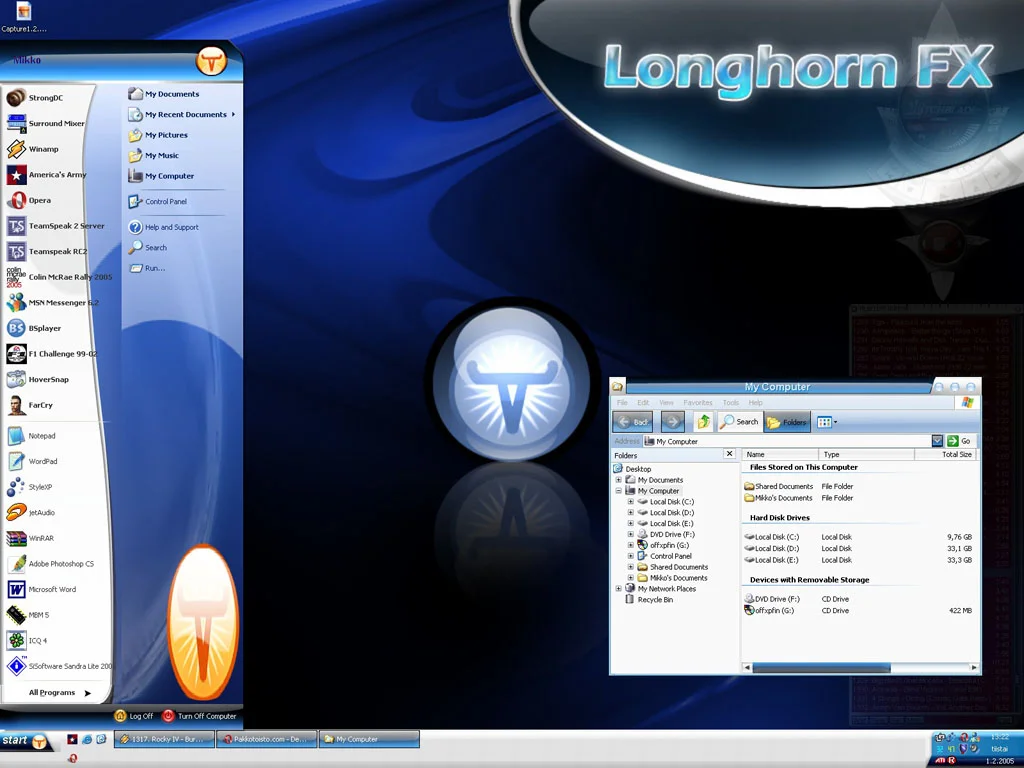The image size is (1024, 768).
Task: Open Opera browser from the pinned list
Action: [x=38, y=200]
